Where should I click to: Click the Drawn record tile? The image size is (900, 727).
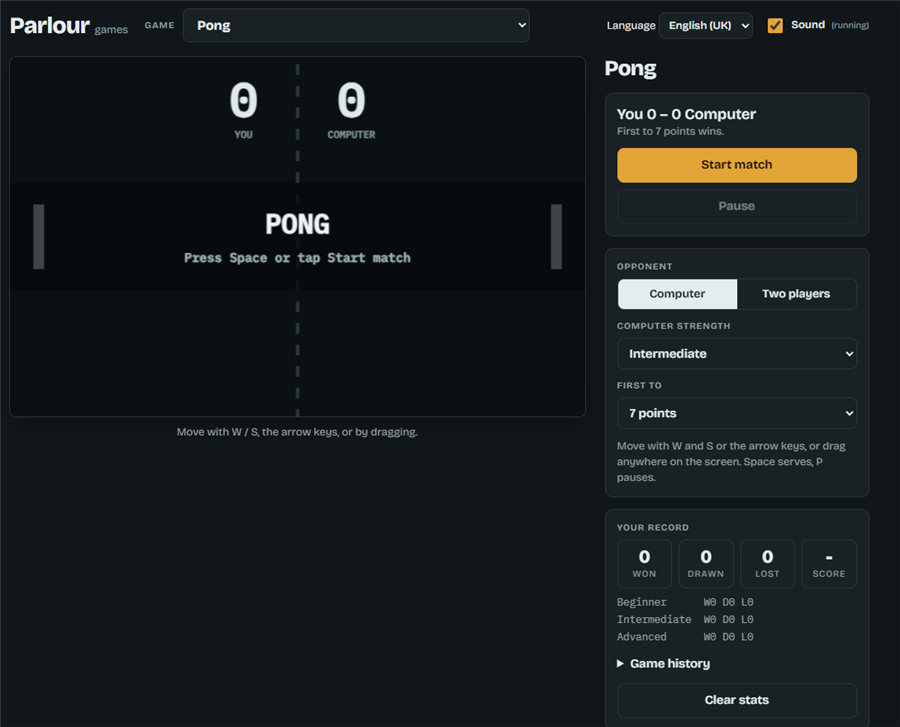pos(706,563)
